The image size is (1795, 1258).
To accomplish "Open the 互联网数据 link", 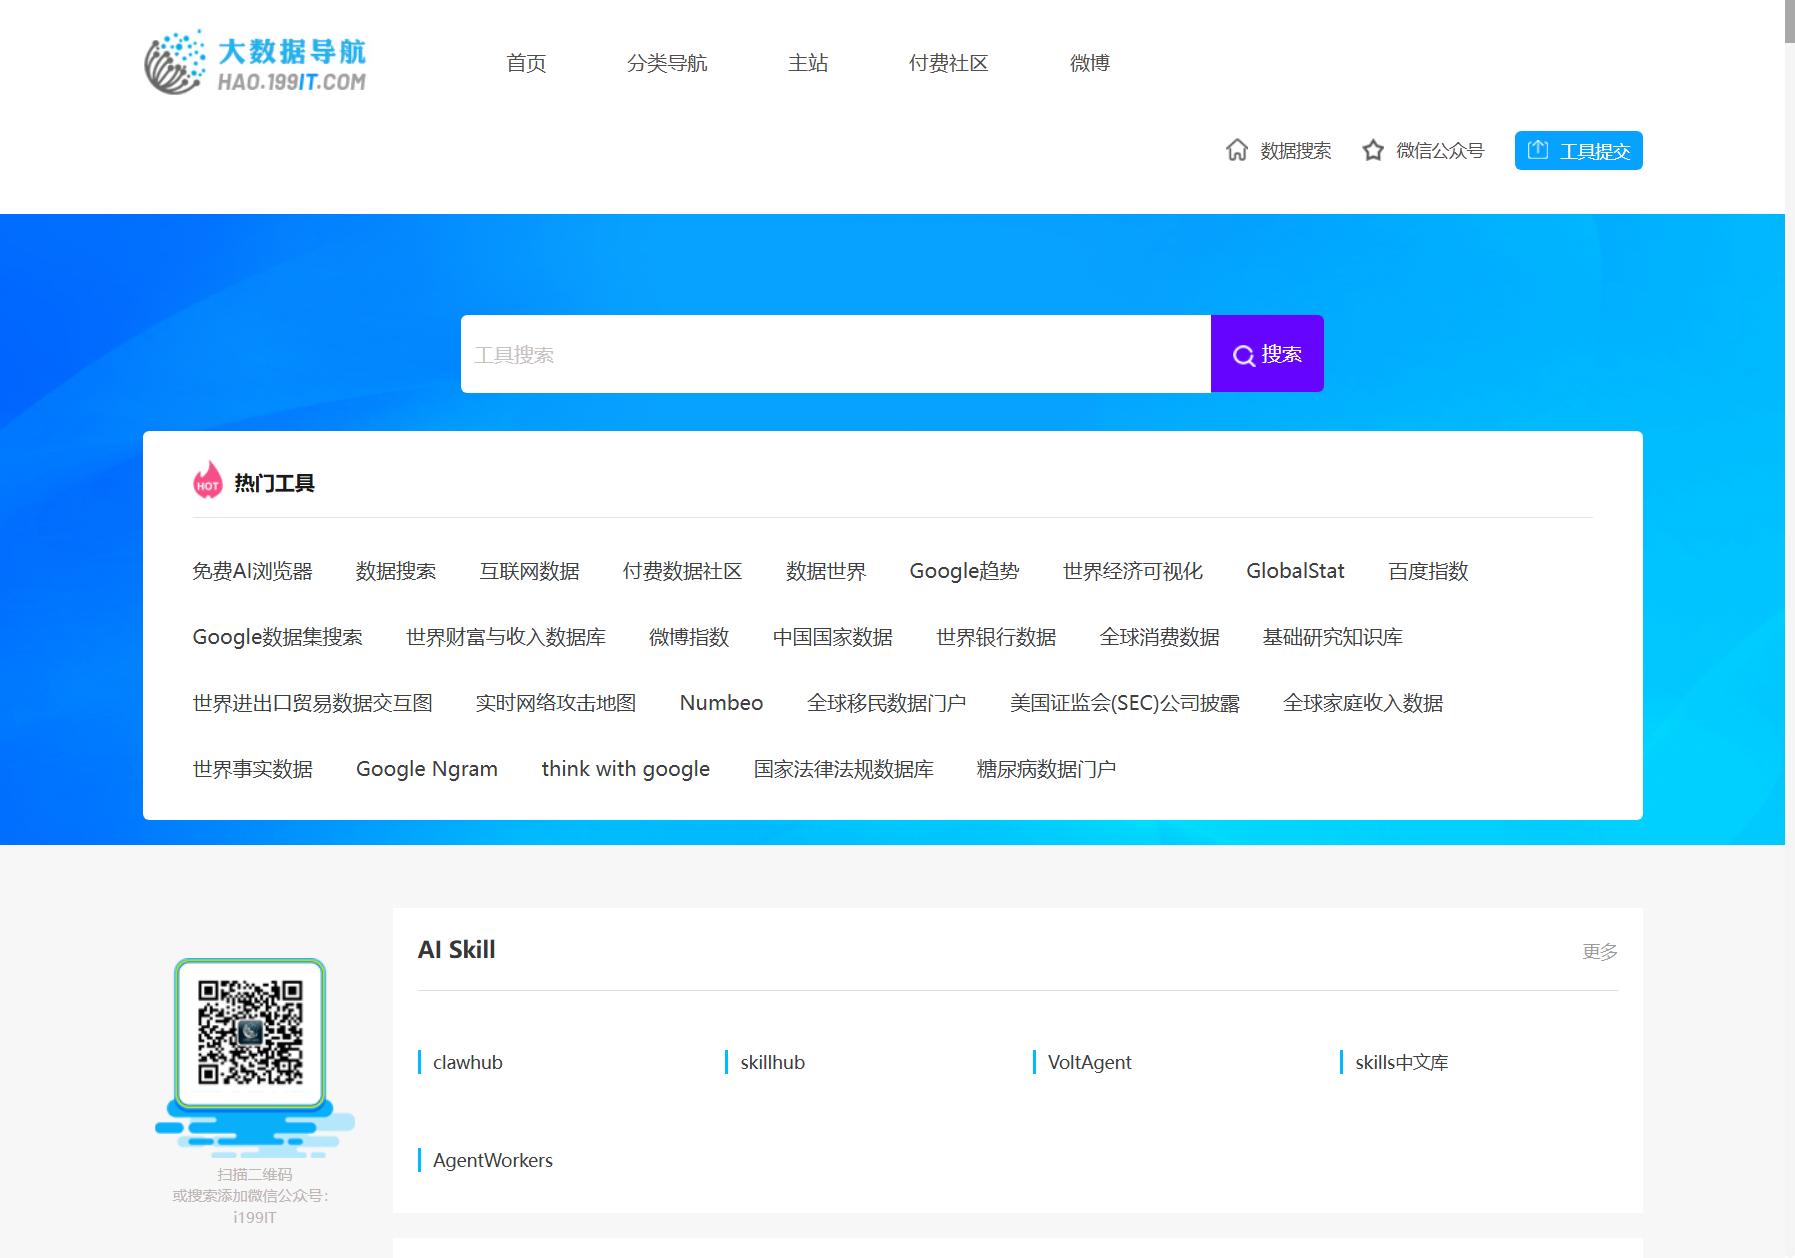I will (x=529, y=571).
